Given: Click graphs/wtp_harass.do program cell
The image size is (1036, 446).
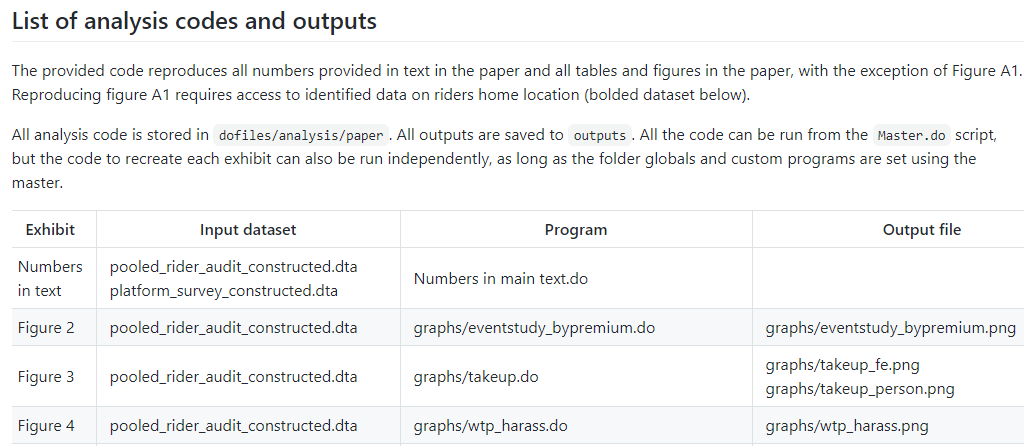Looking at the screenshot, I should (490, 426).
